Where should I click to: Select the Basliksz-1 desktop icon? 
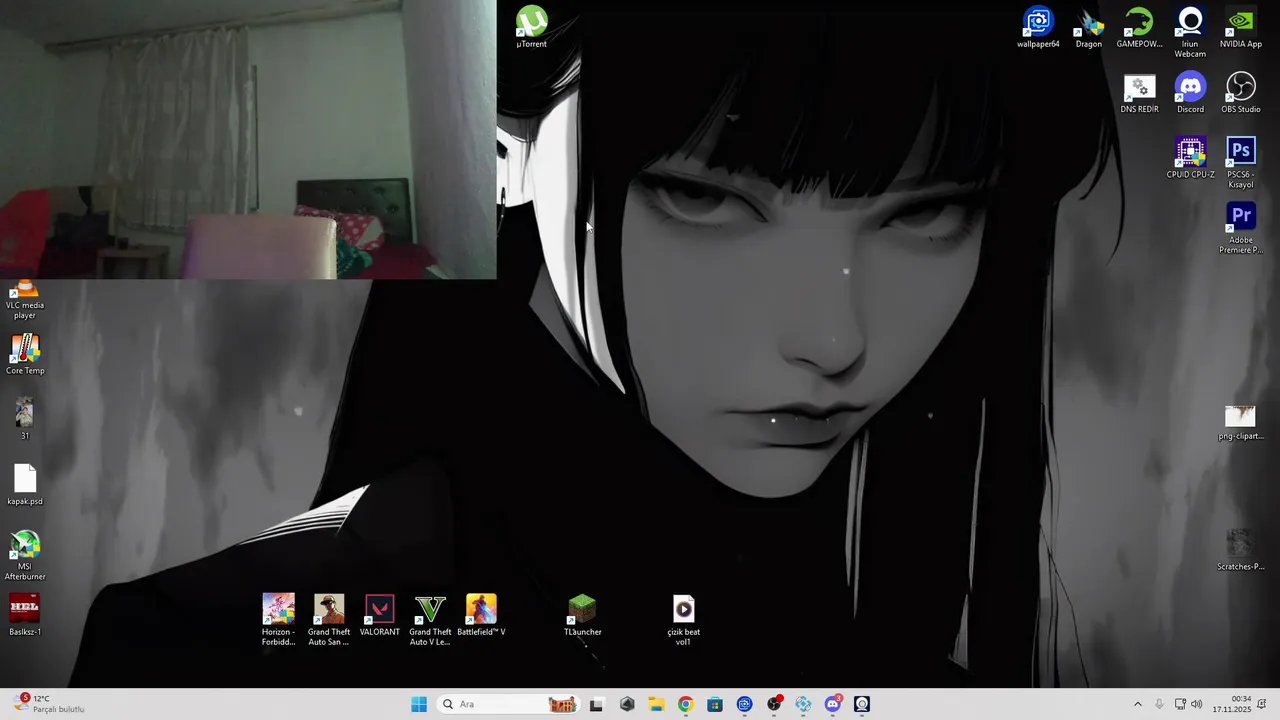[x=25, y=614]
